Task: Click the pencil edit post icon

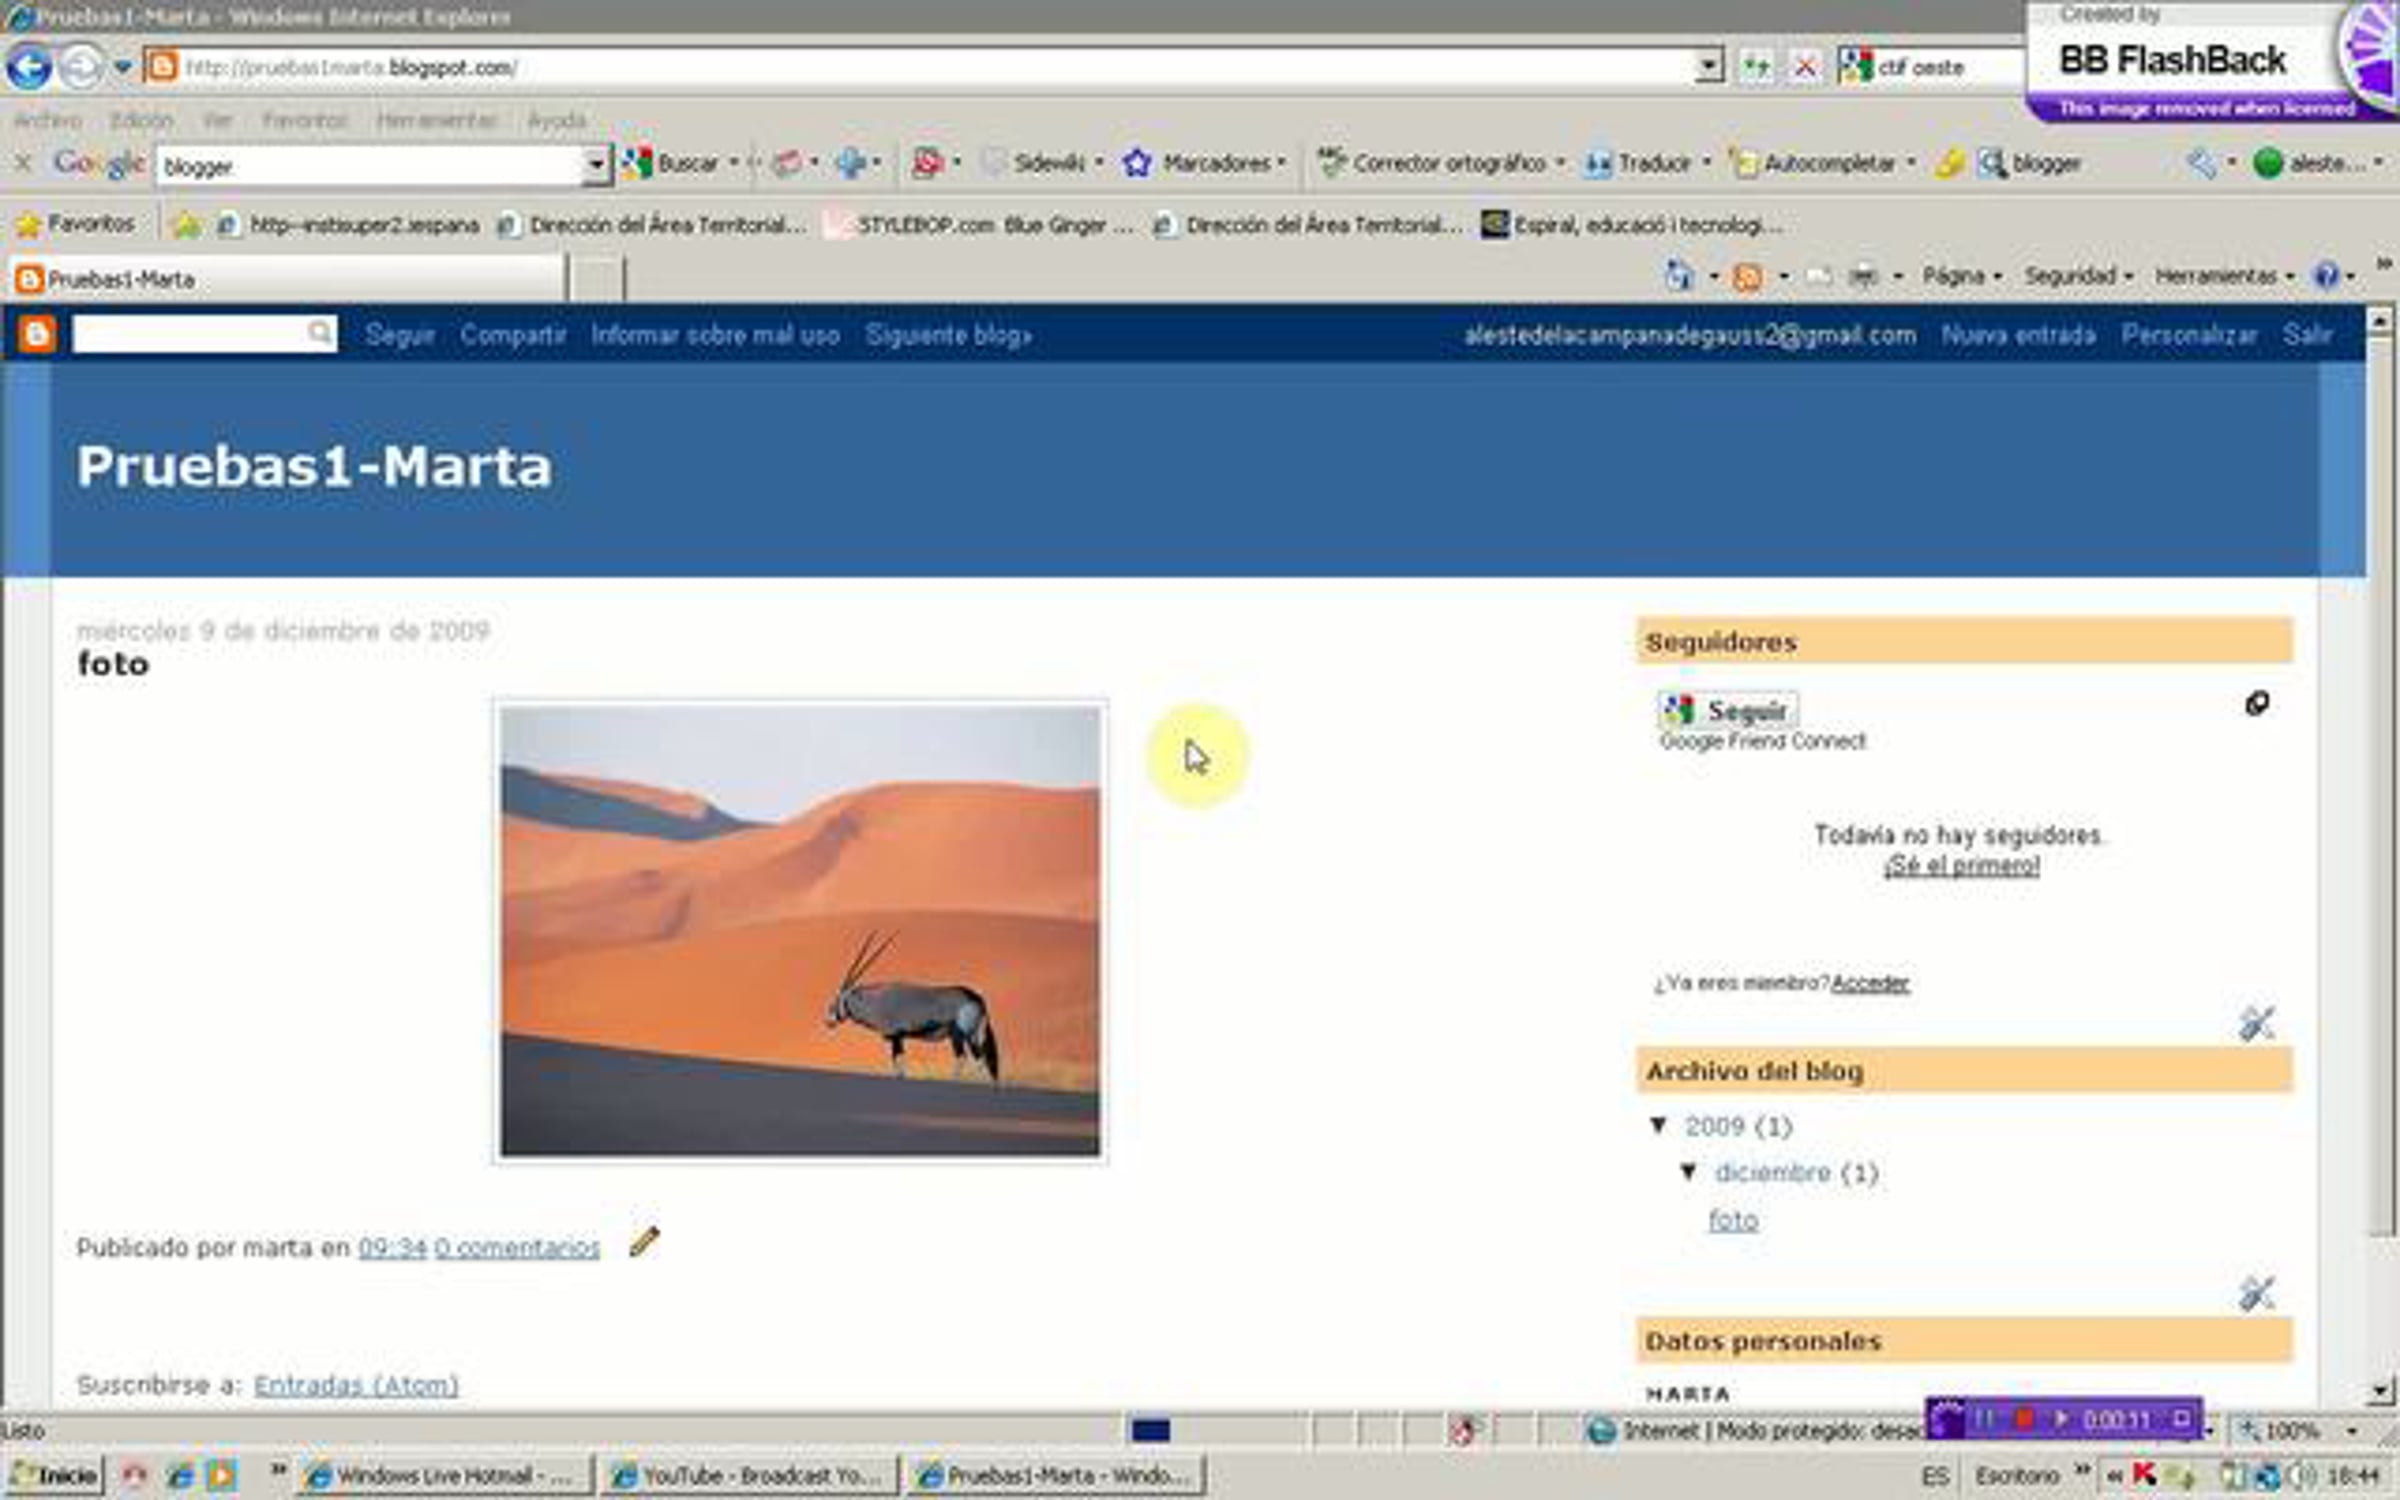Action: [x=644, y=1242]
